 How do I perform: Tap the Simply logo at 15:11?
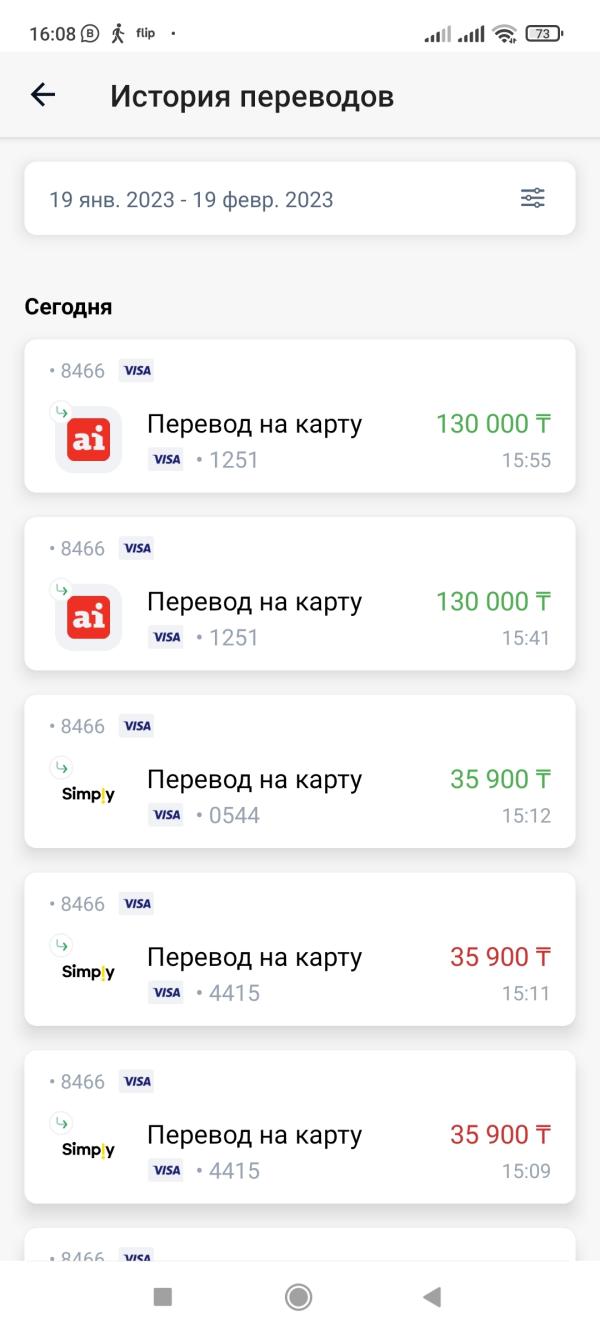[88, 972]
